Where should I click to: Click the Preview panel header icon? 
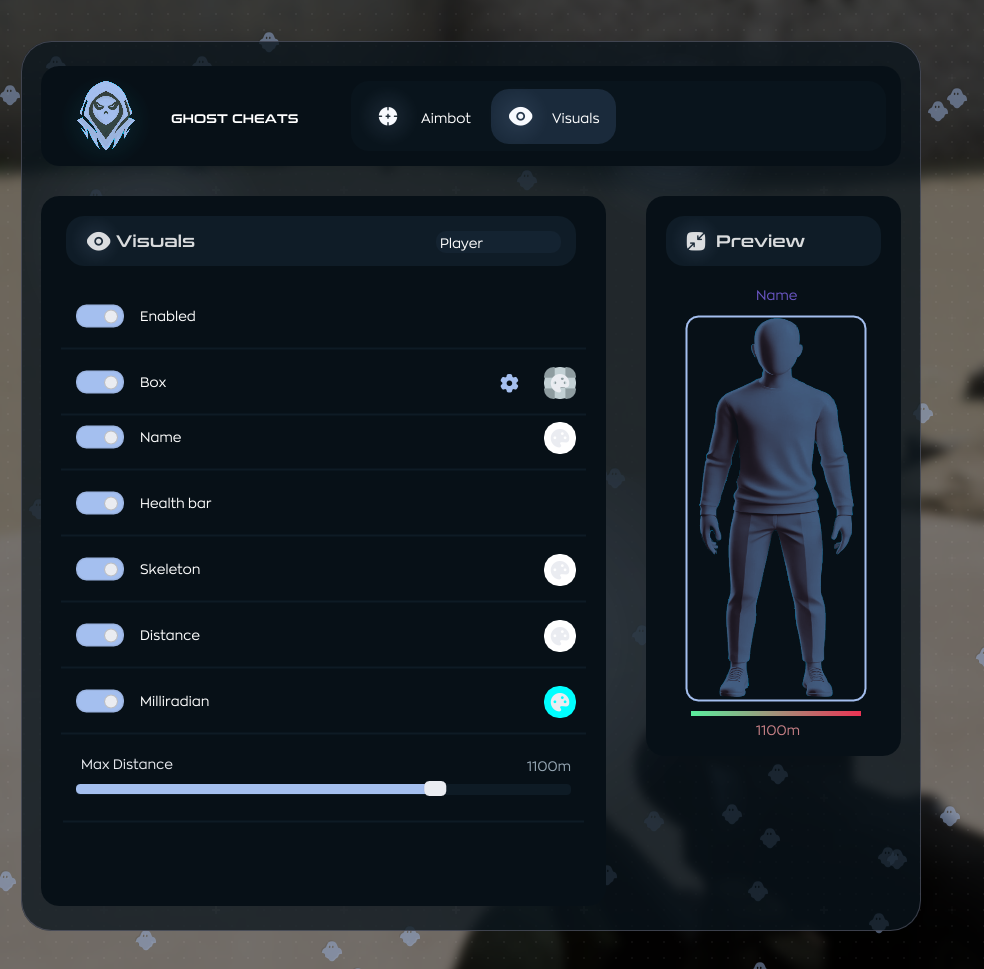click(696, 241)
